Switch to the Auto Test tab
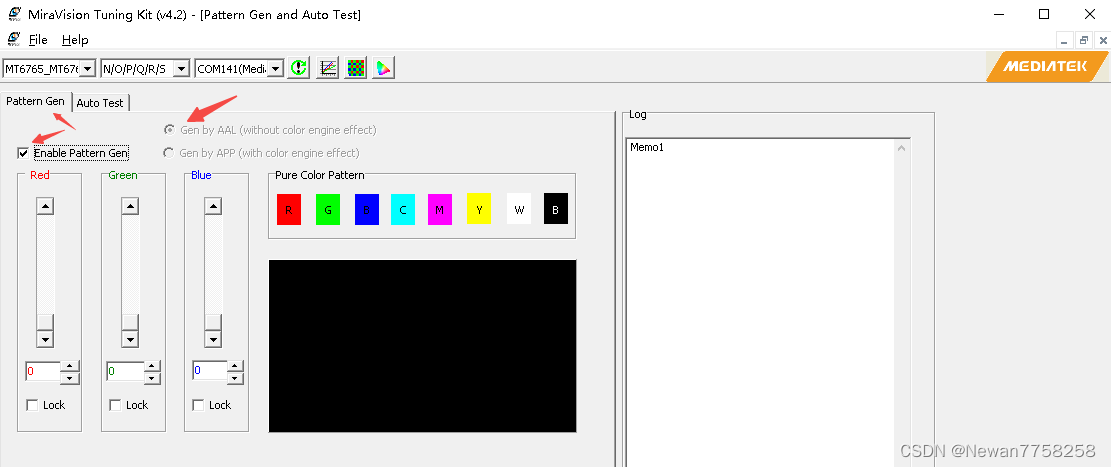This screenshot has width=1111, height=467. pyautogui.click(x=100, y=103)
